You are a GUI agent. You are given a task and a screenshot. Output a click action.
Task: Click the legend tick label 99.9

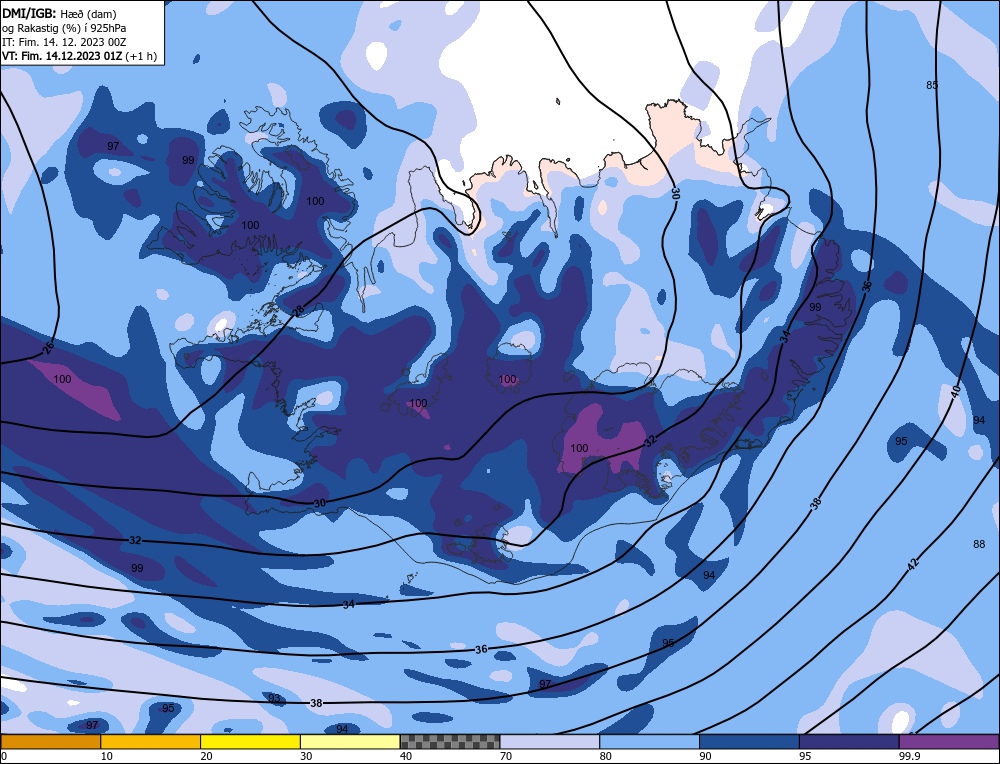(x=908, y=756)
